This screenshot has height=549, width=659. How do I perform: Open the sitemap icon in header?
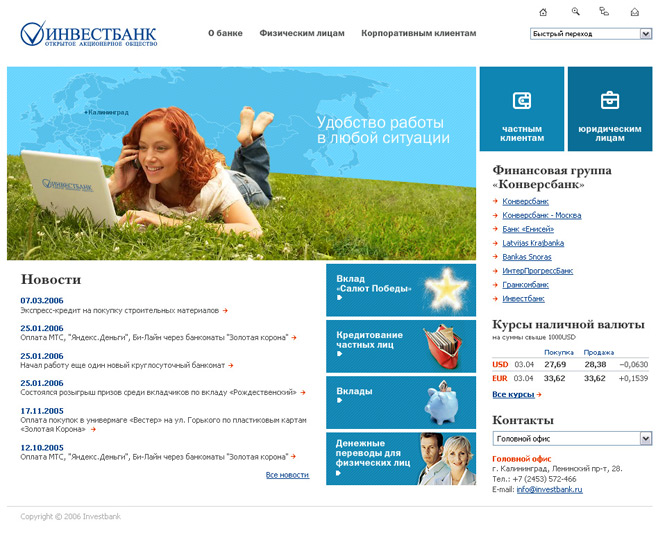click(x=604, y=12)
